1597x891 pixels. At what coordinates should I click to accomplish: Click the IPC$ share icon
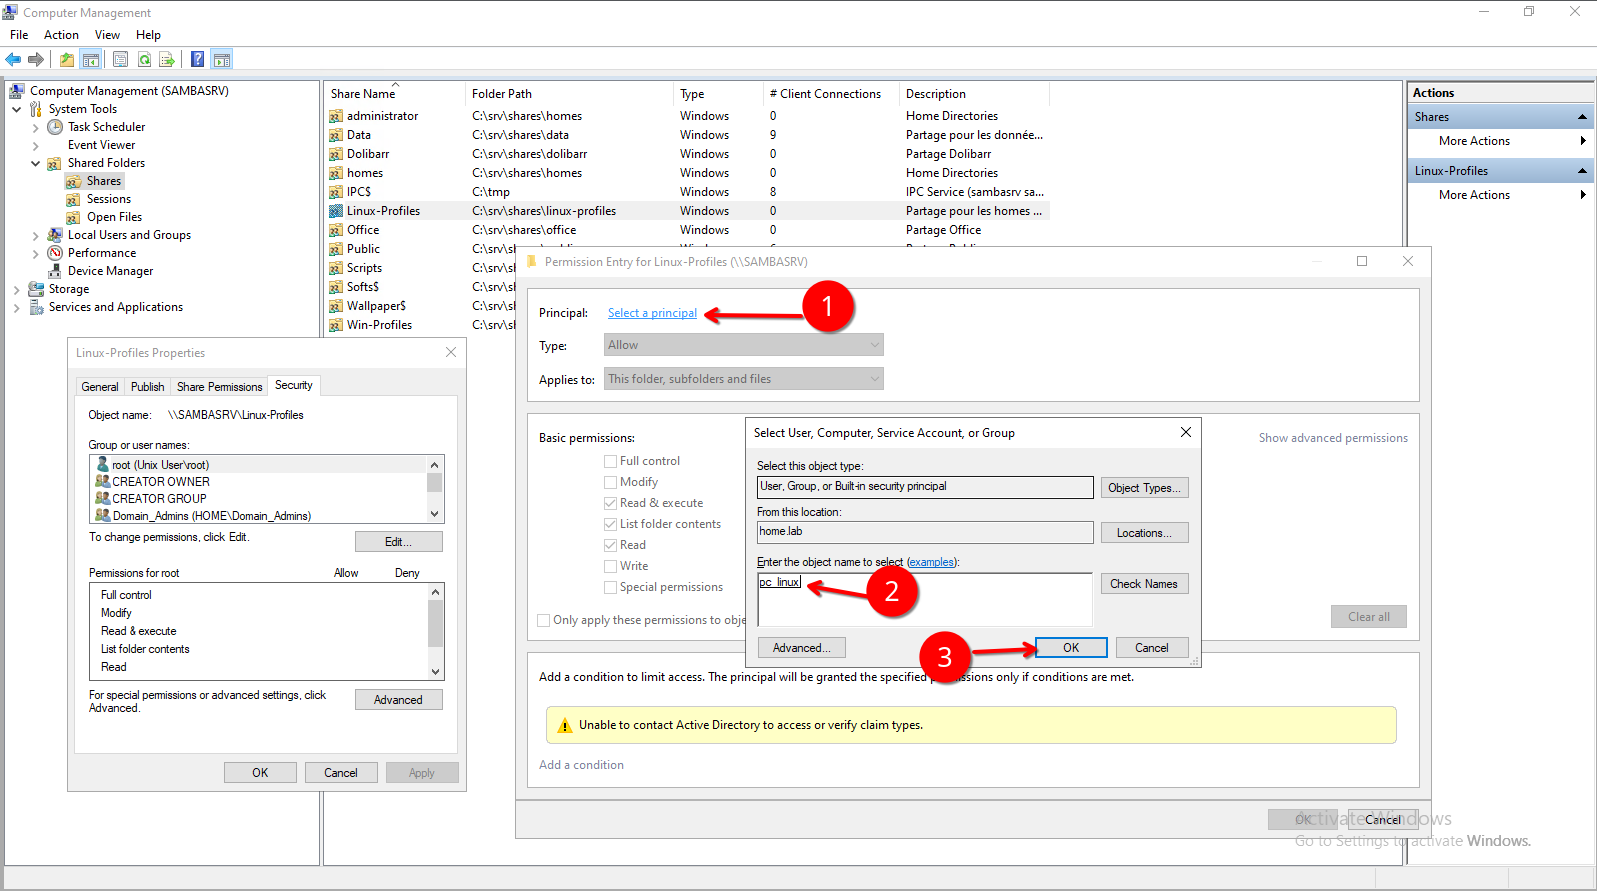click(x=336, y=192)
